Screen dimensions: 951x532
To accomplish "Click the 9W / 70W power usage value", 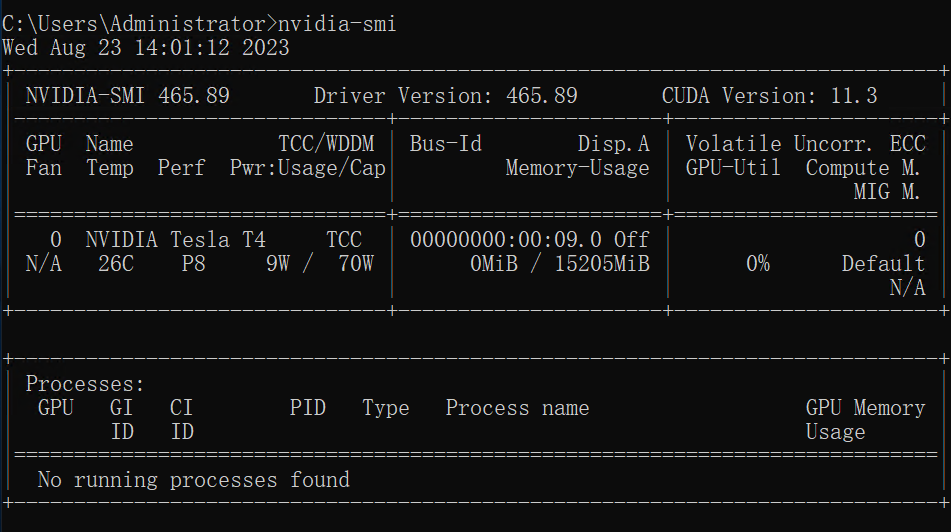I will tap(319, 264).
